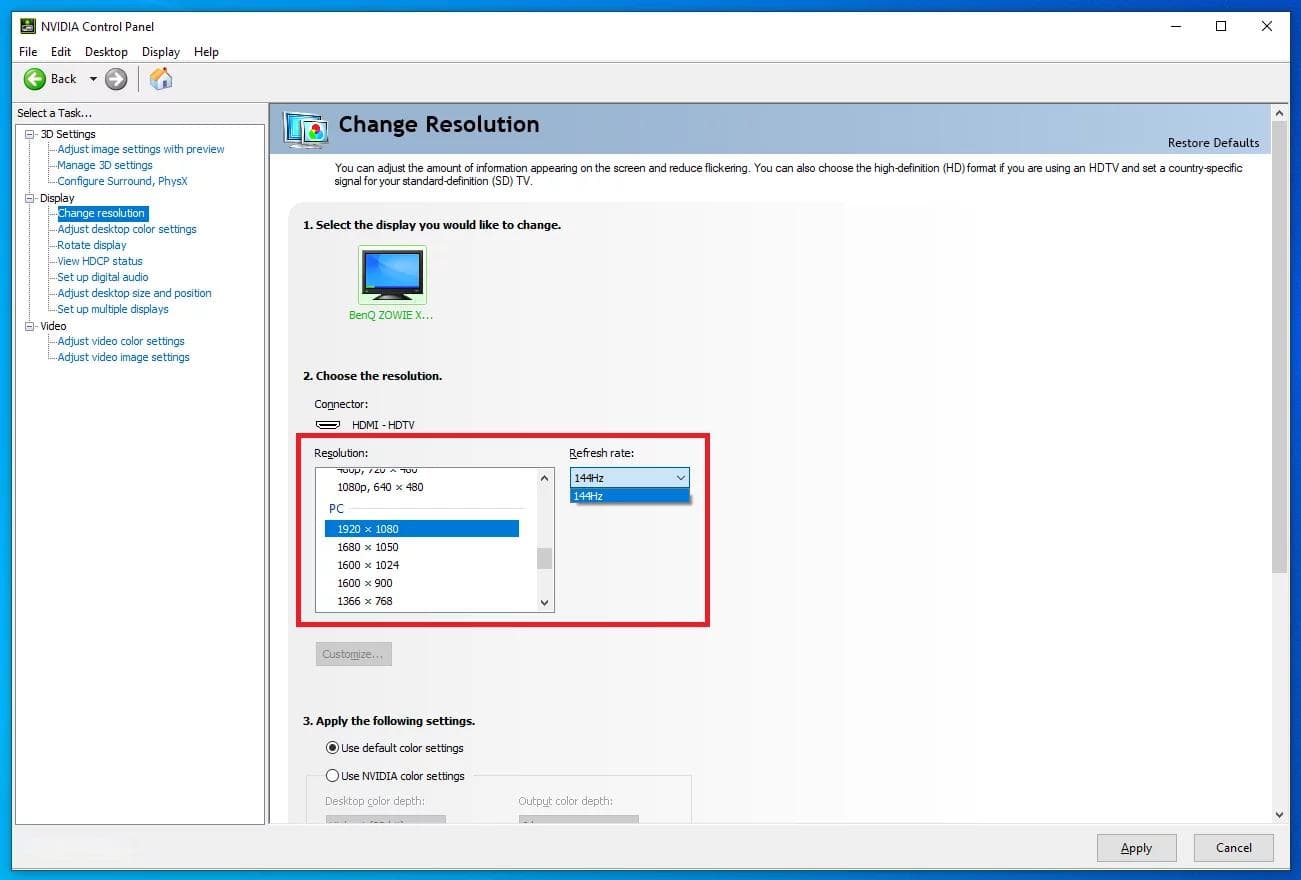Open the Home icon in toolbar
This screenshot has width=1301, height=880.
[161, 79]
